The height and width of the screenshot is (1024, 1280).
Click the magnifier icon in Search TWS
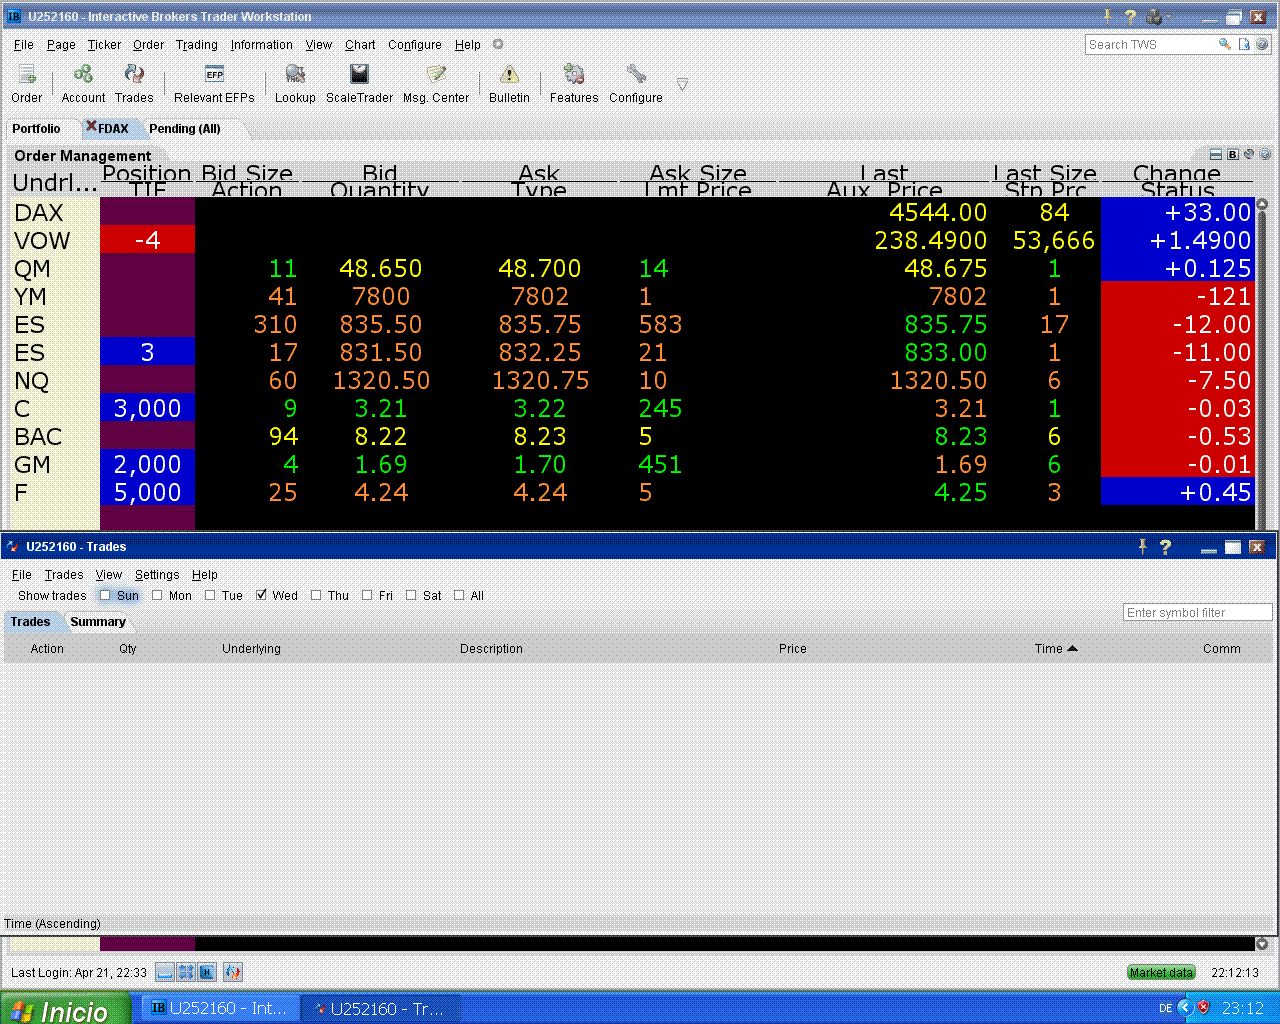point(1224,44)
